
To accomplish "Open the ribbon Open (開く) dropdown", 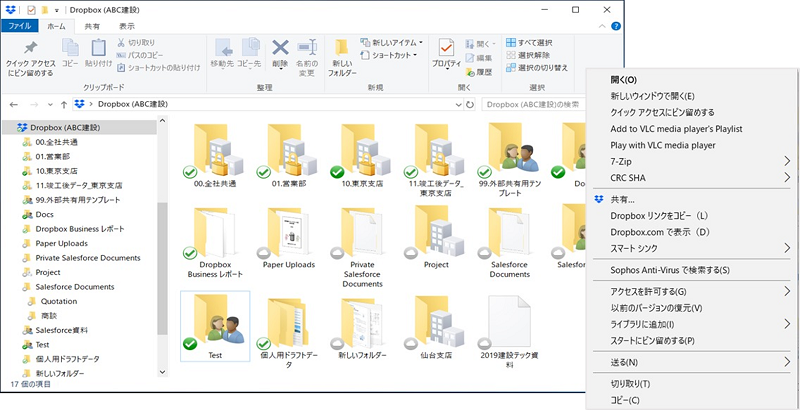I will [x=480, y=44].
